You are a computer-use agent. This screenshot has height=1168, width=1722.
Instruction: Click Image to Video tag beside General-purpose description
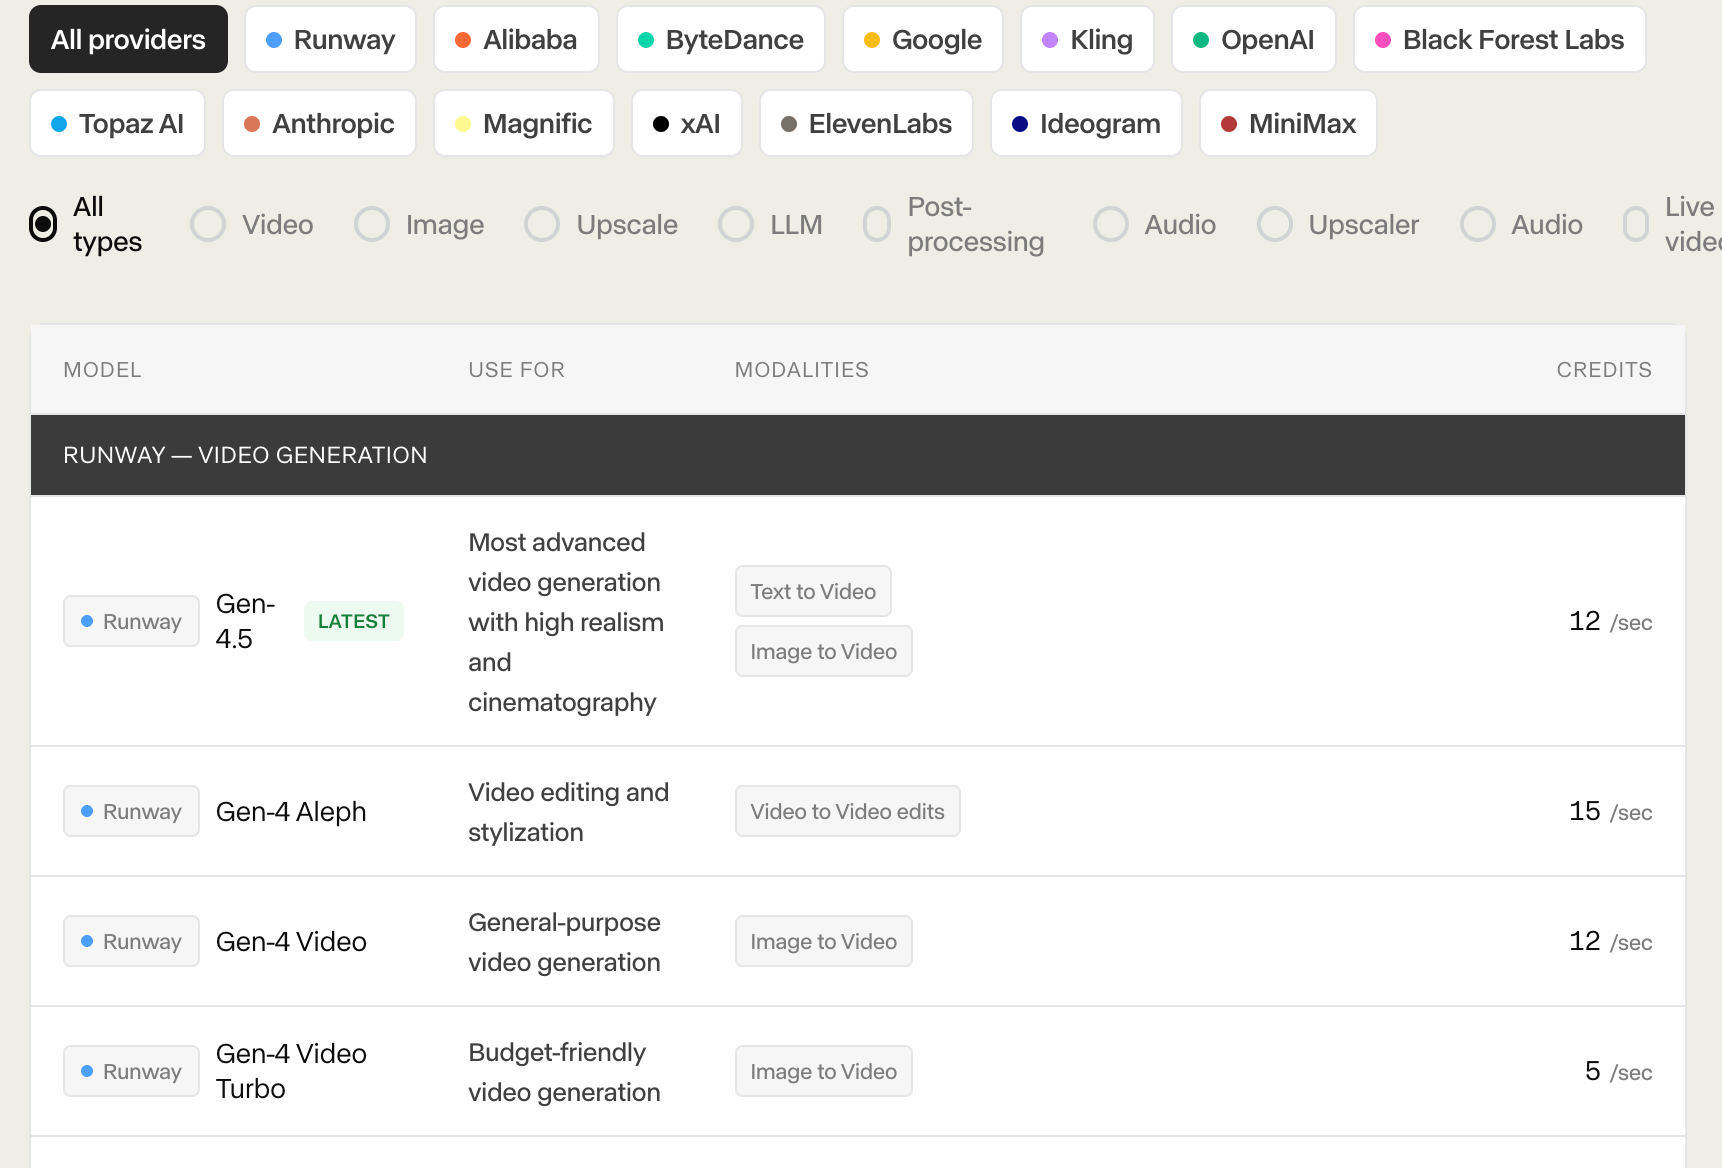(x=823, y=941)
